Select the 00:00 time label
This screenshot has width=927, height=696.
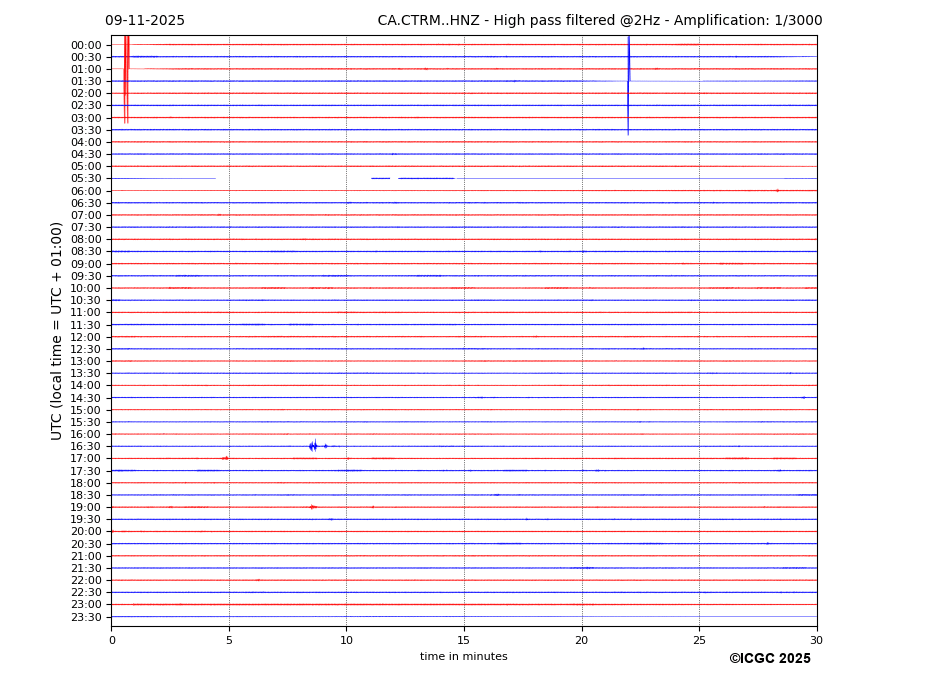click(85, 45)
